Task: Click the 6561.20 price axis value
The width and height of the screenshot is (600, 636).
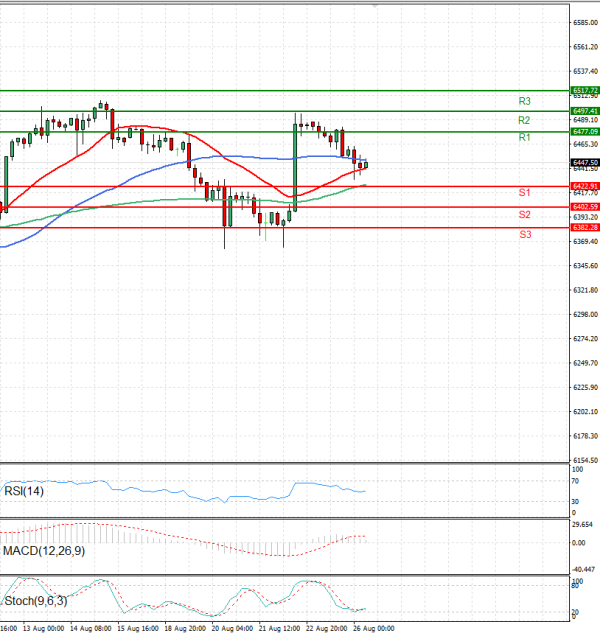Action: (x=585, y=47)
